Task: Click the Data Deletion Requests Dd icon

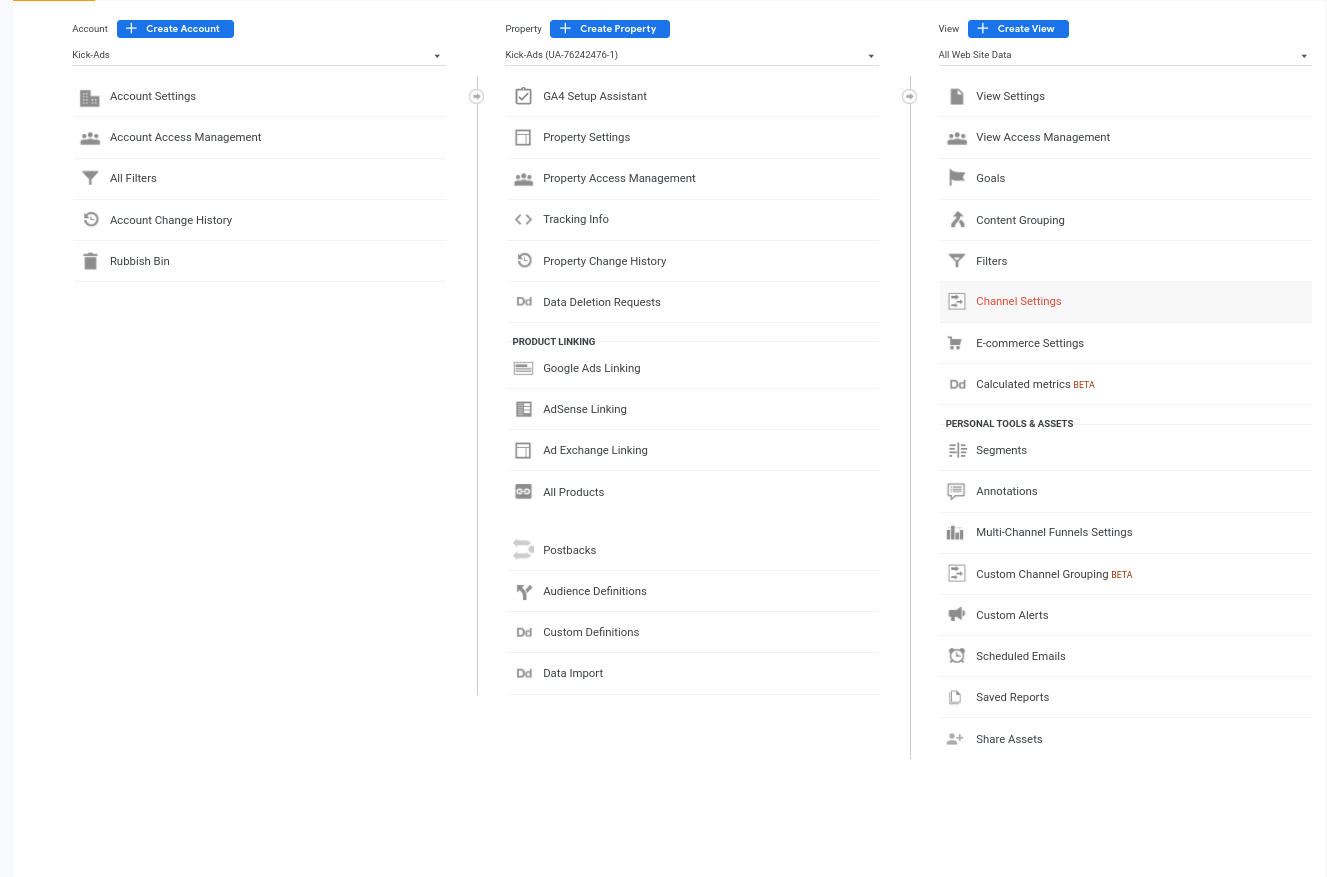Action: coord(523,302)
